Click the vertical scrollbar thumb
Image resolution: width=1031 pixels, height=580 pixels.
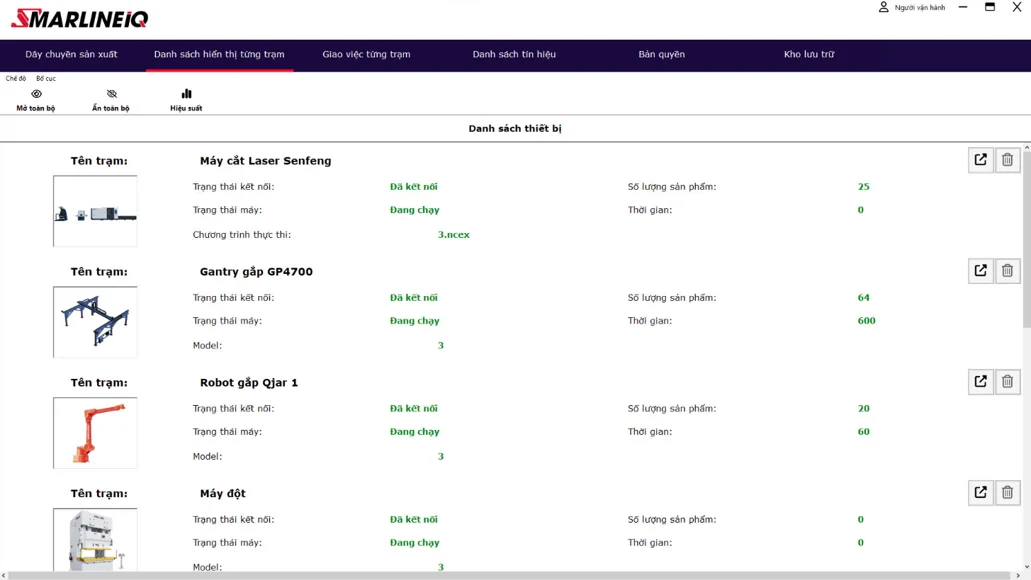(1026, 239)
